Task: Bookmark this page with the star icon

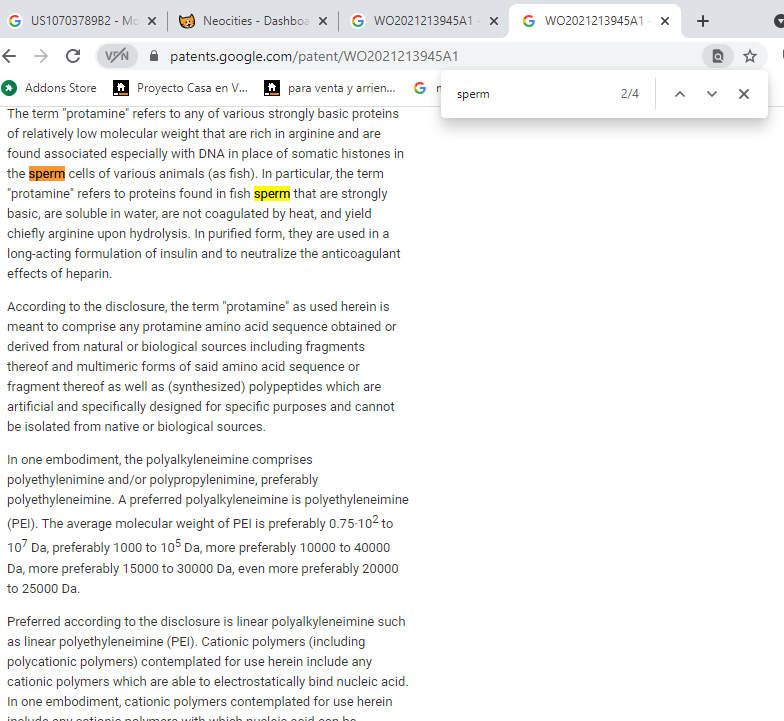Action: click(x=750, y=56)
